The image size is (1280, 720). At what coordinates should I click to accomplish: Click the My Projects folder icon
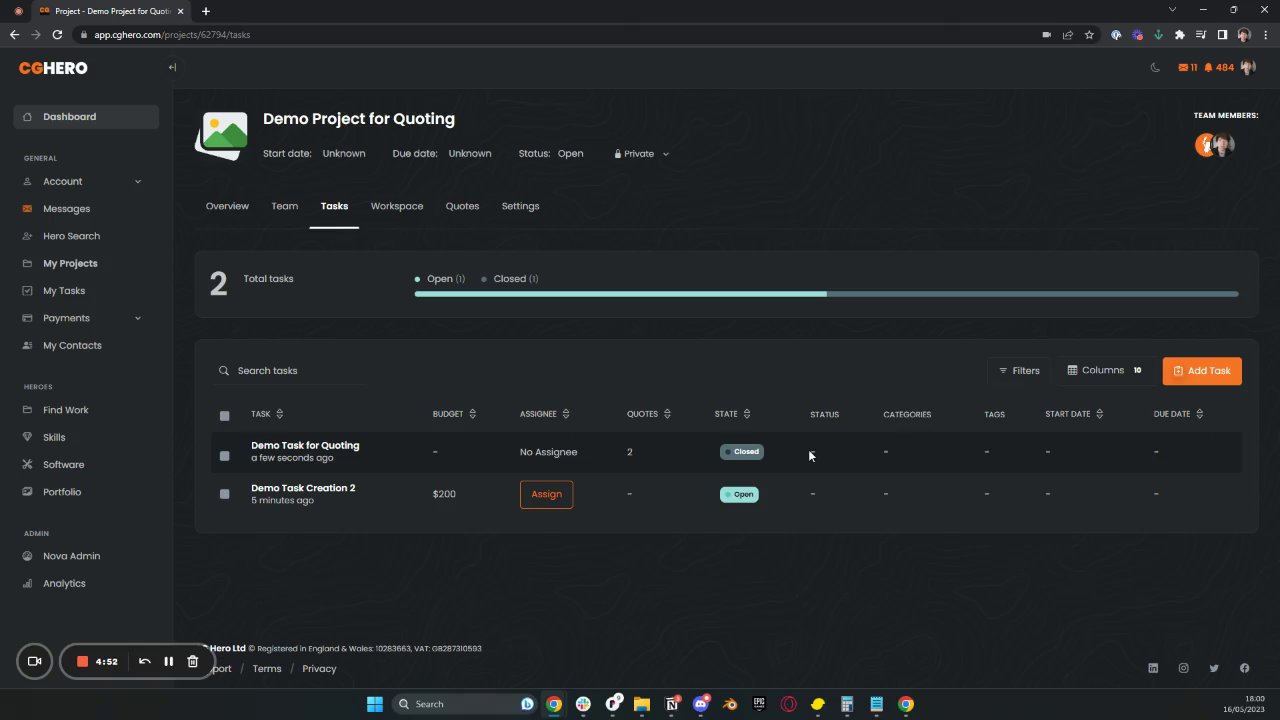(x=27, y=264)
